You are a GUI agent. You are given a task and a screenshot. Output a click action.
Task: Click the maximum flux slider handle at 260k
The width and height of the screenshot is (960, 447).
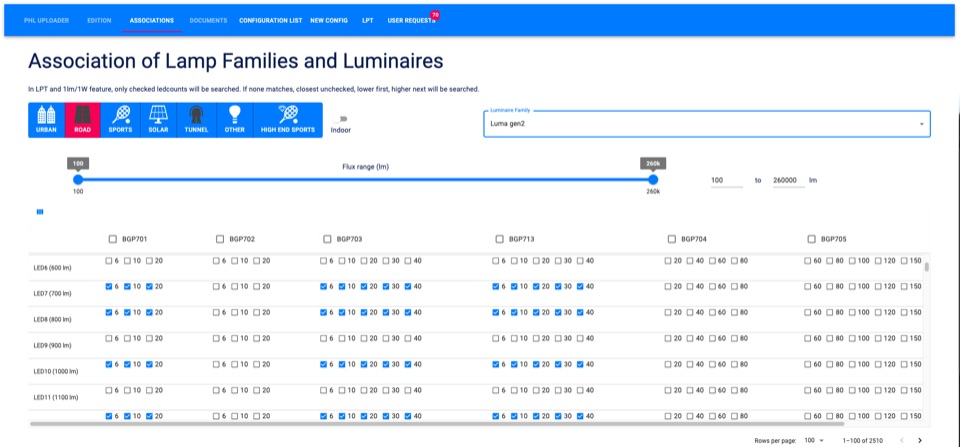pos(653,179)
